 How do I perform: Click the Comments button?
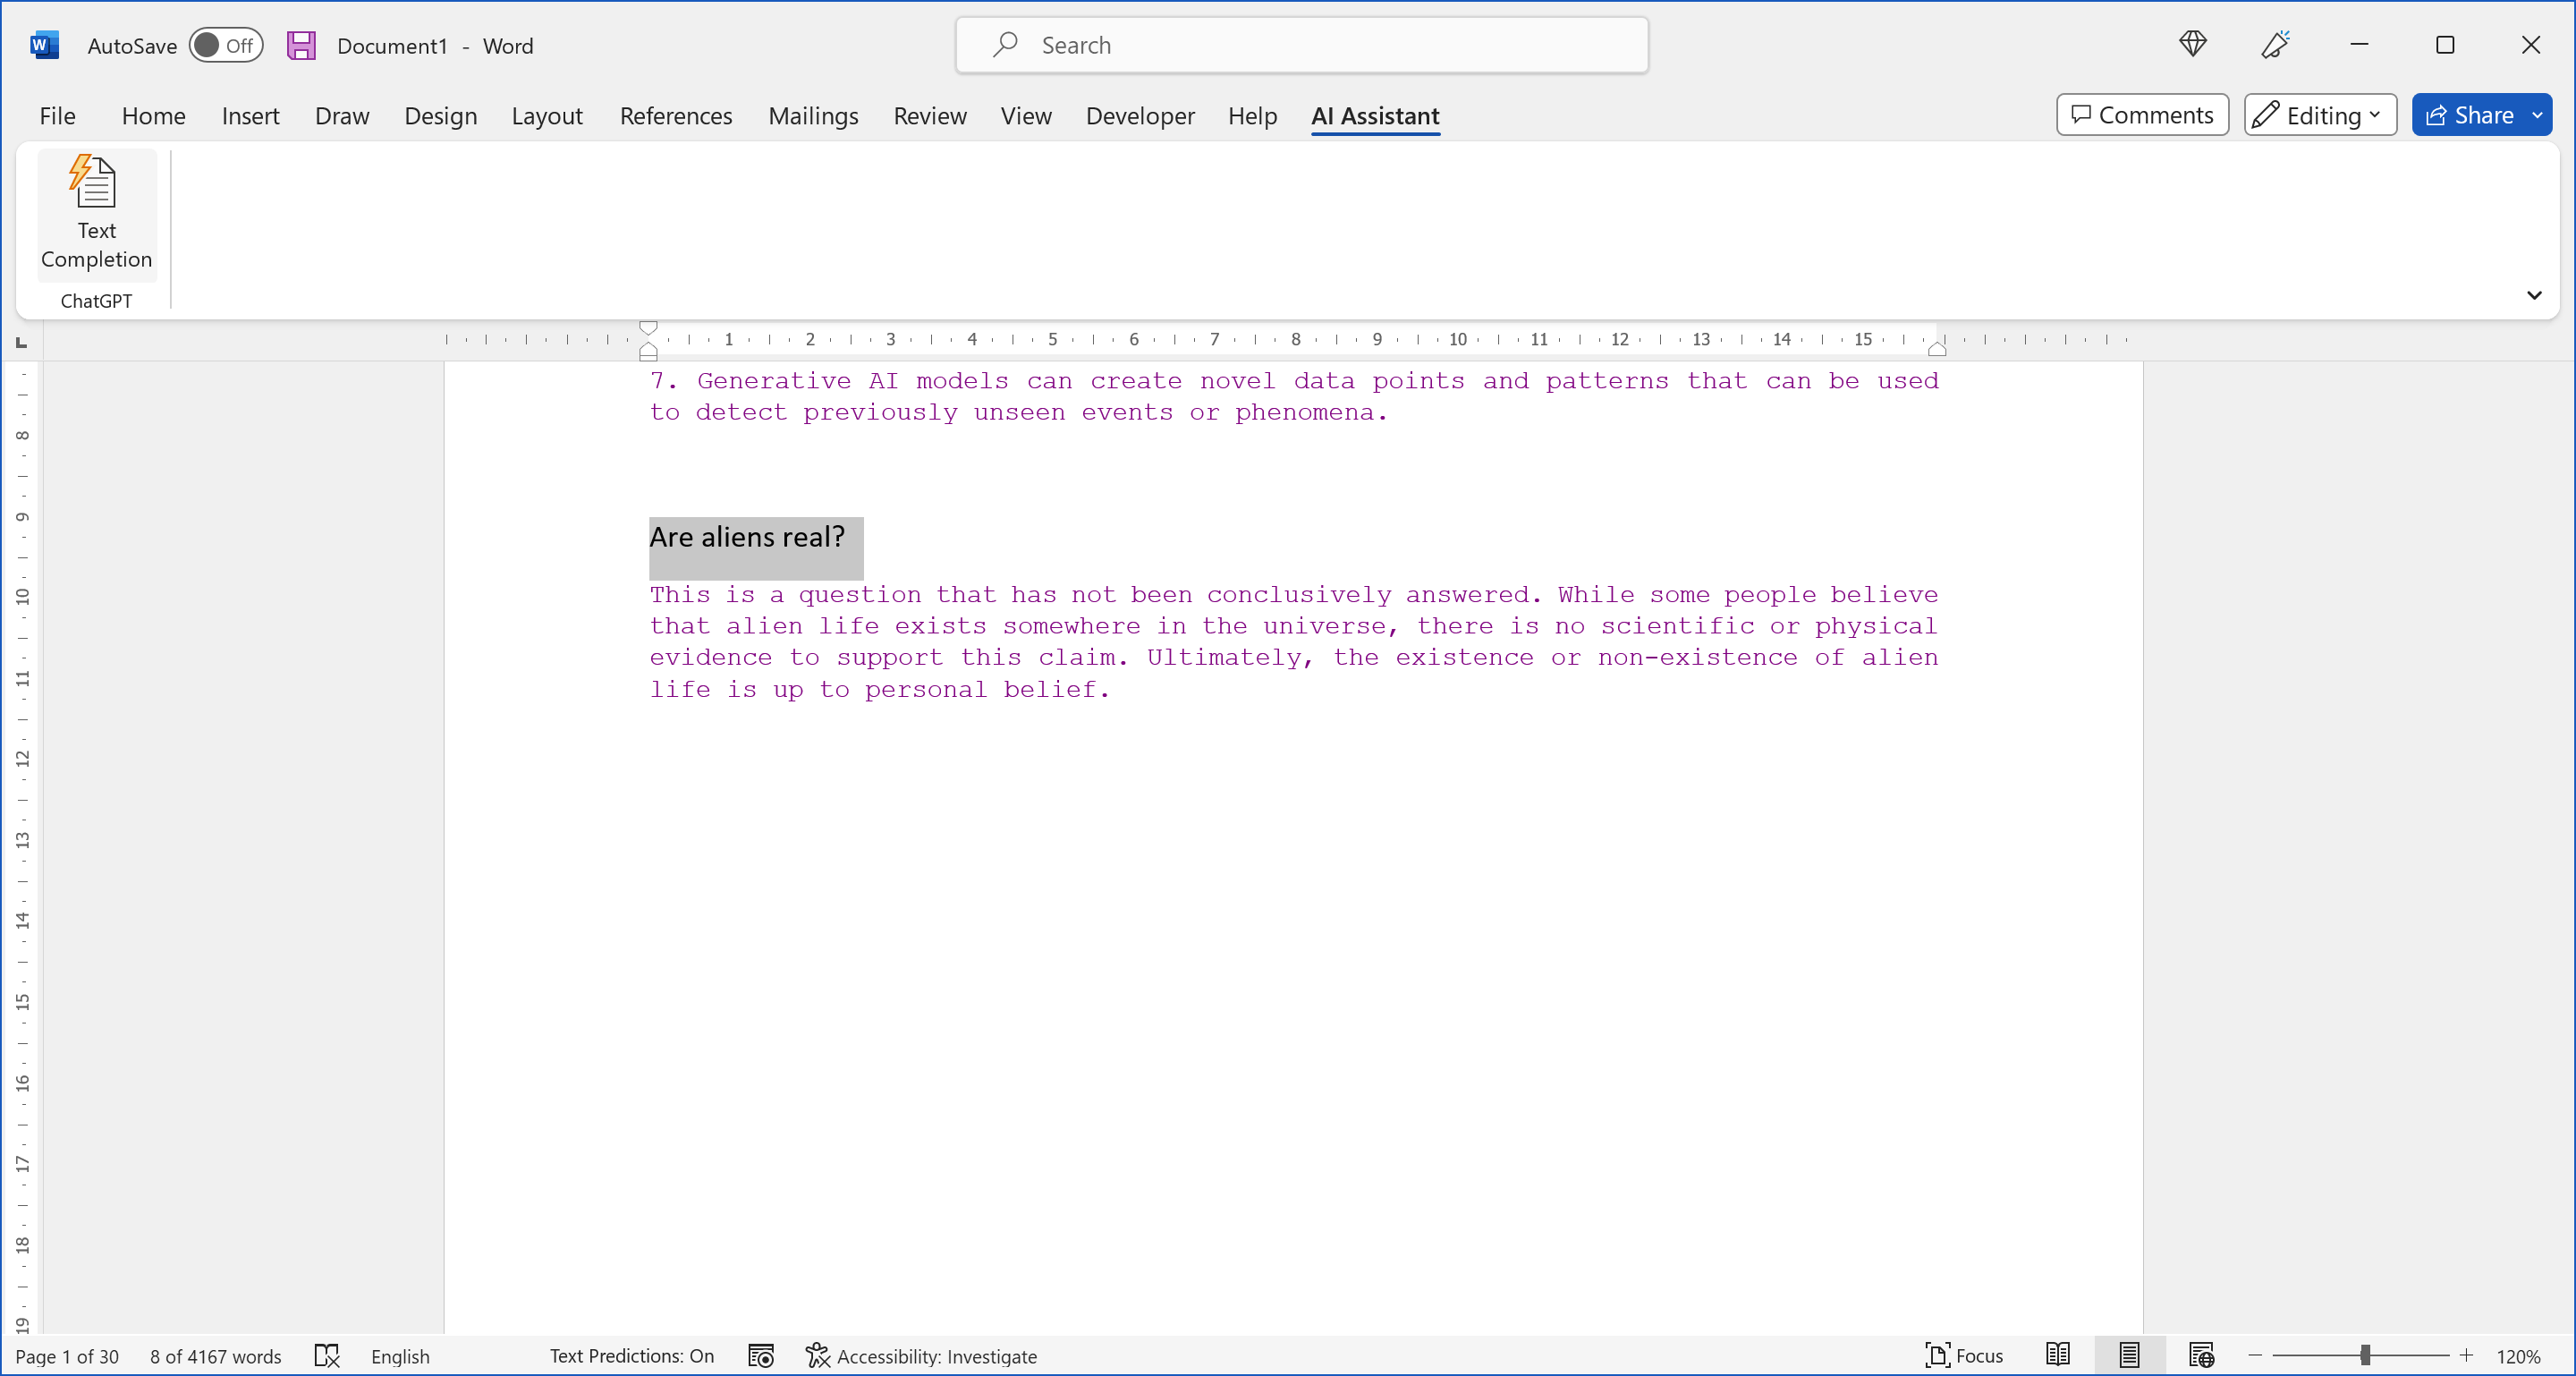pos(2141,115)
